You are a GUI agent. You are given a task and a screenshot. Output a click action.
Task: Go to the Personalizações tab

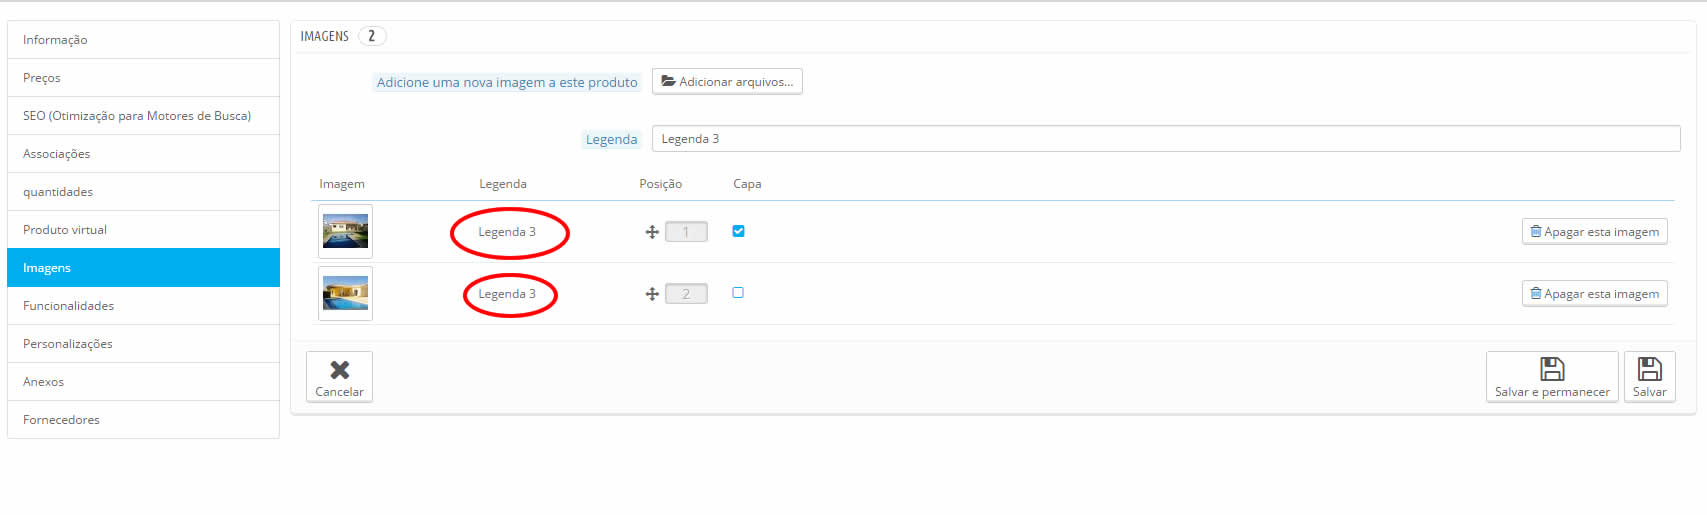[143, 344]
